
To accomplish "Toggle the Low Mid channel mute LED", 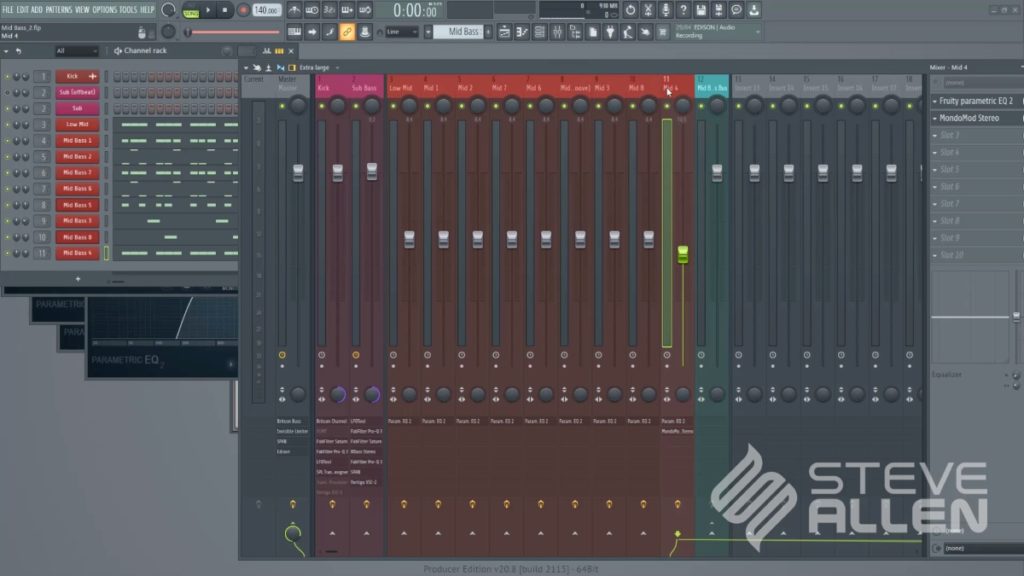I will click(7, 125).
